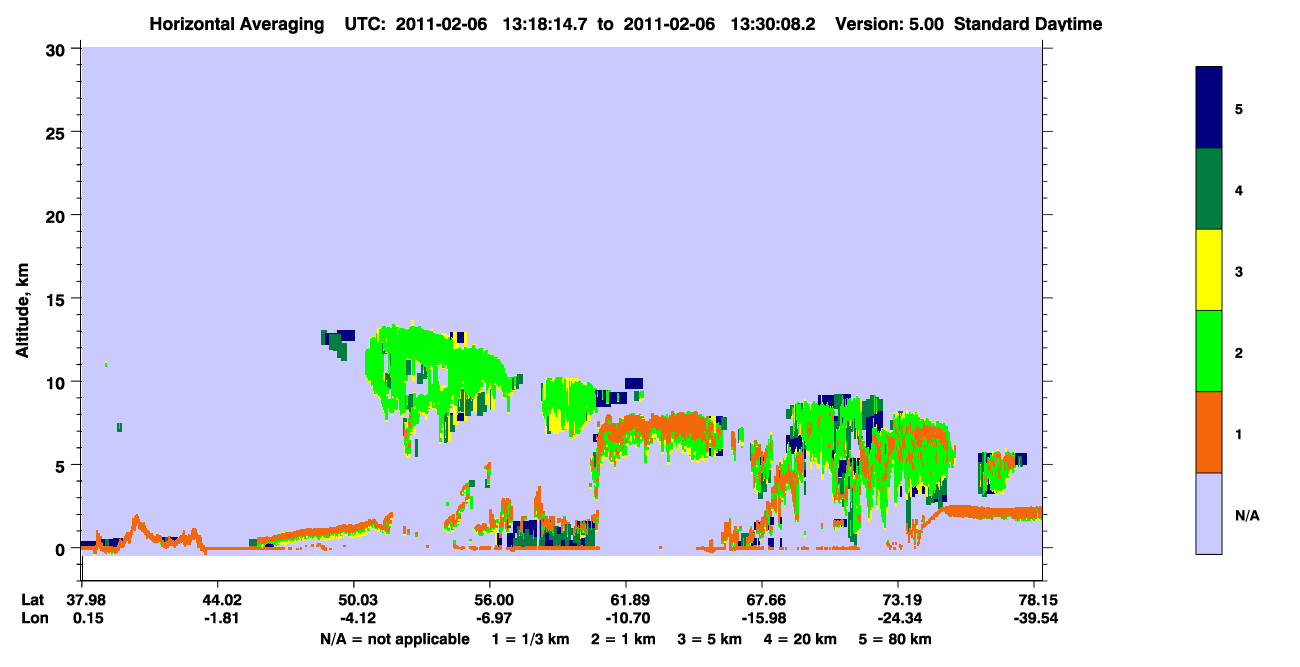This screenshot has height=667, width=1300.
Task: Click the orange color bar segment for 1
Action: 1209,432
